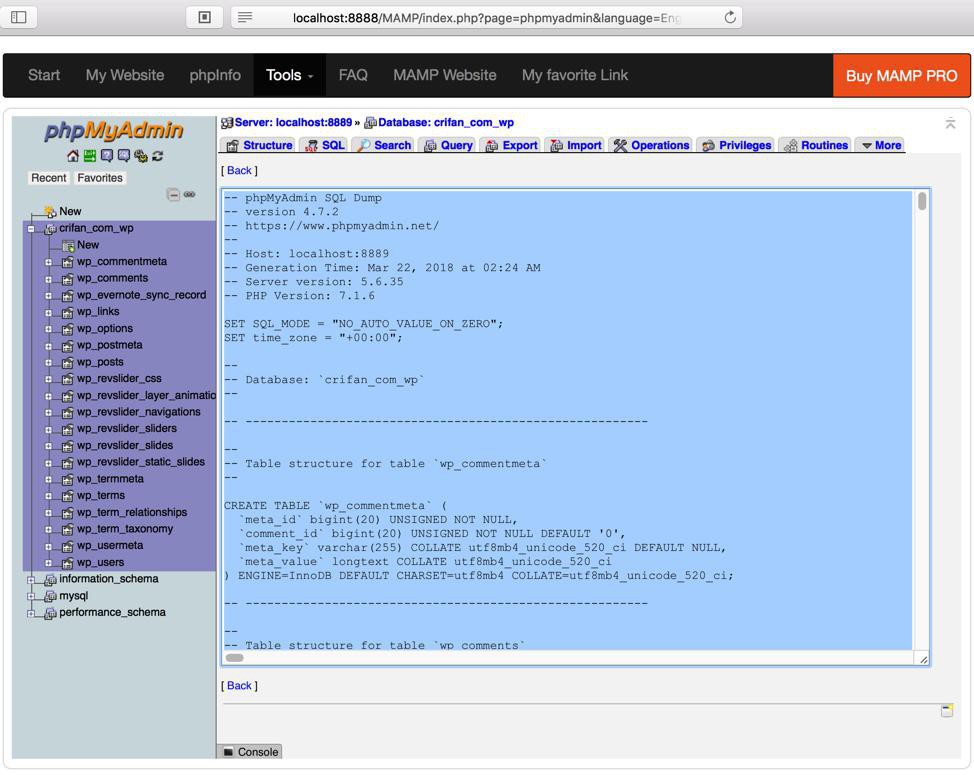
Task: Open the Tools dropdown menu
Action: tap(289, 75)
